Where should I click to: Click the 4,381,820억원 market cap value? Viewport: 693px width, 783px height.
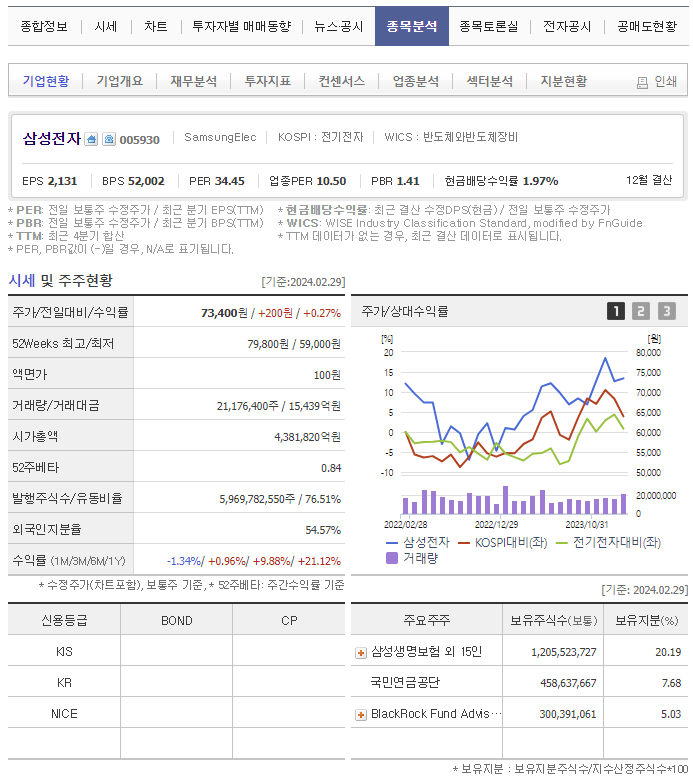point(307,437)
